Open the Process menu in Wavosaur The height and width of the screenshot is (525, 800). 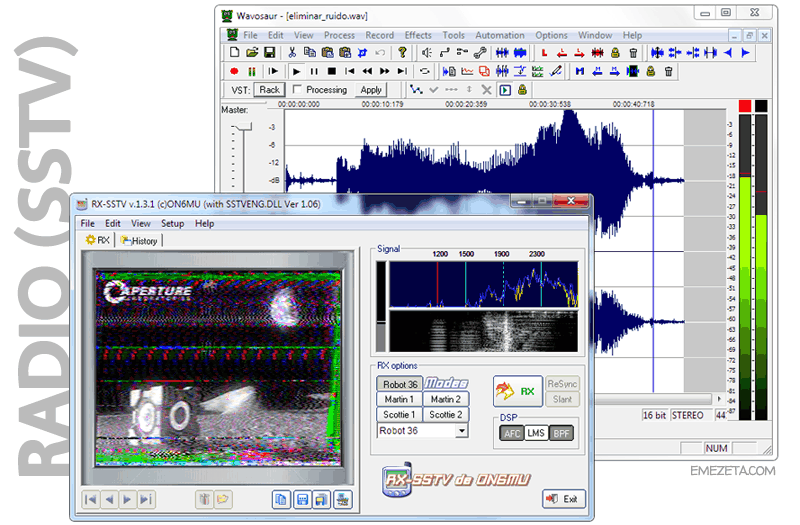click(339, 35)
